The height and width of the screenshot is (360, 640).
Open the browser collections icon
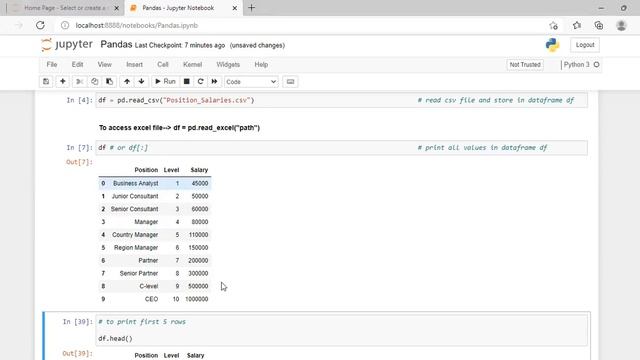click(599, 25)
